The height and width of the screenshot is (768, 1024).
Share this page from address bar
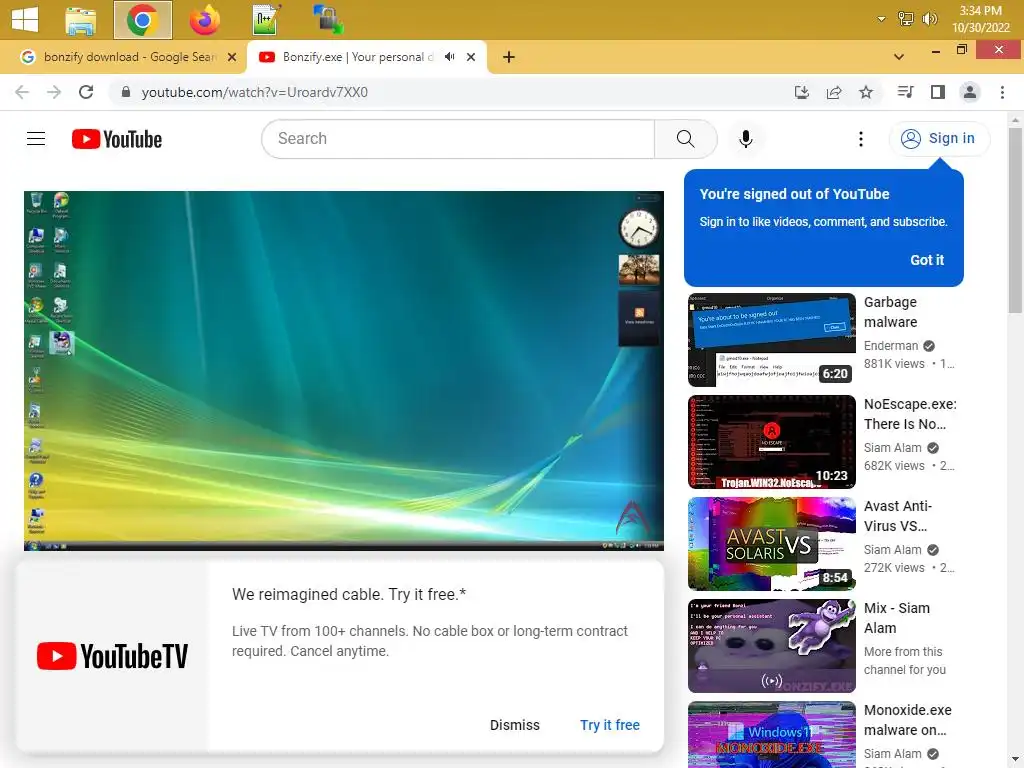(833, 92)
